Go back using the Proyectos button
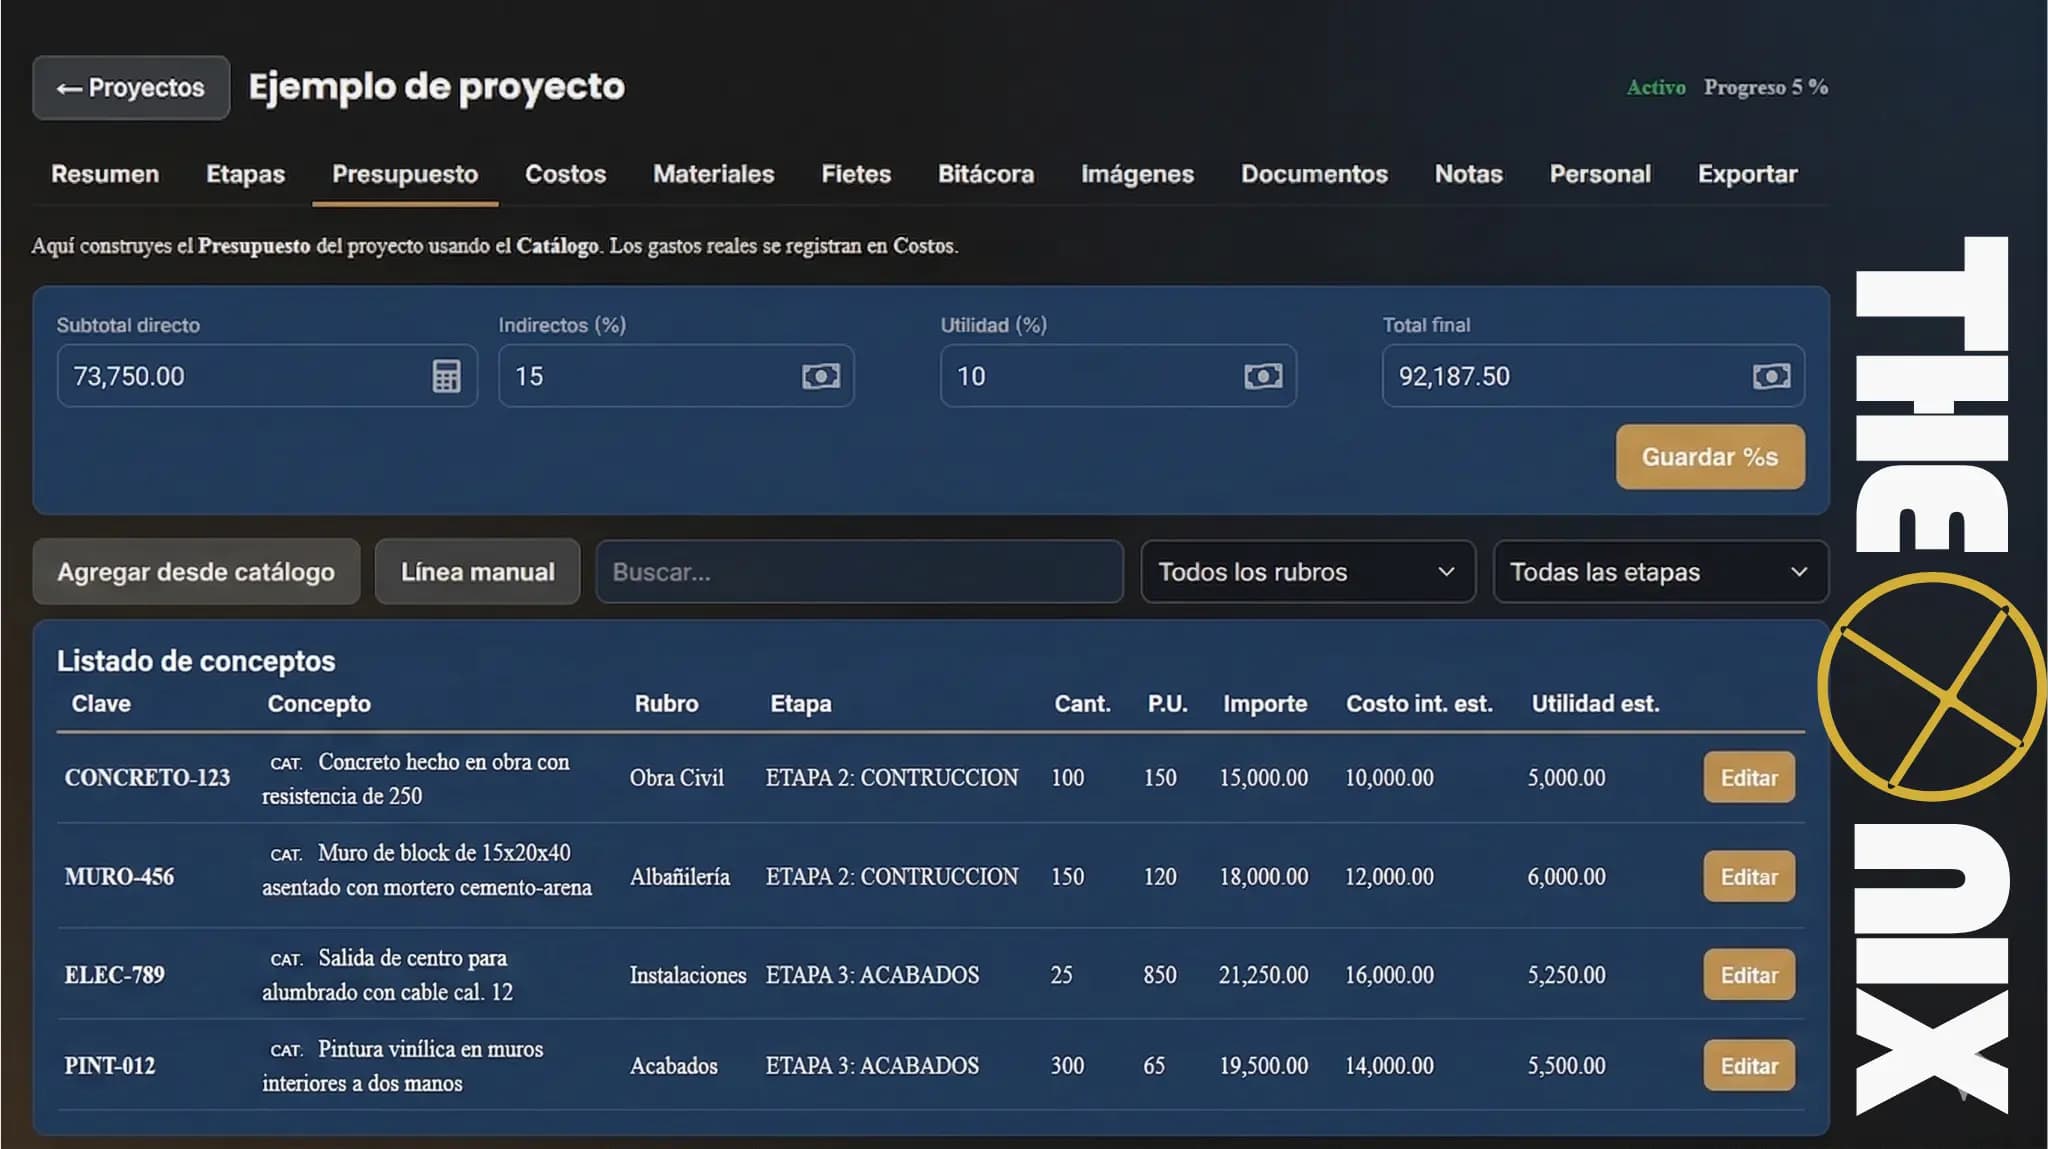This screenshot has width=2048, height=1149. tap(131, 88)
